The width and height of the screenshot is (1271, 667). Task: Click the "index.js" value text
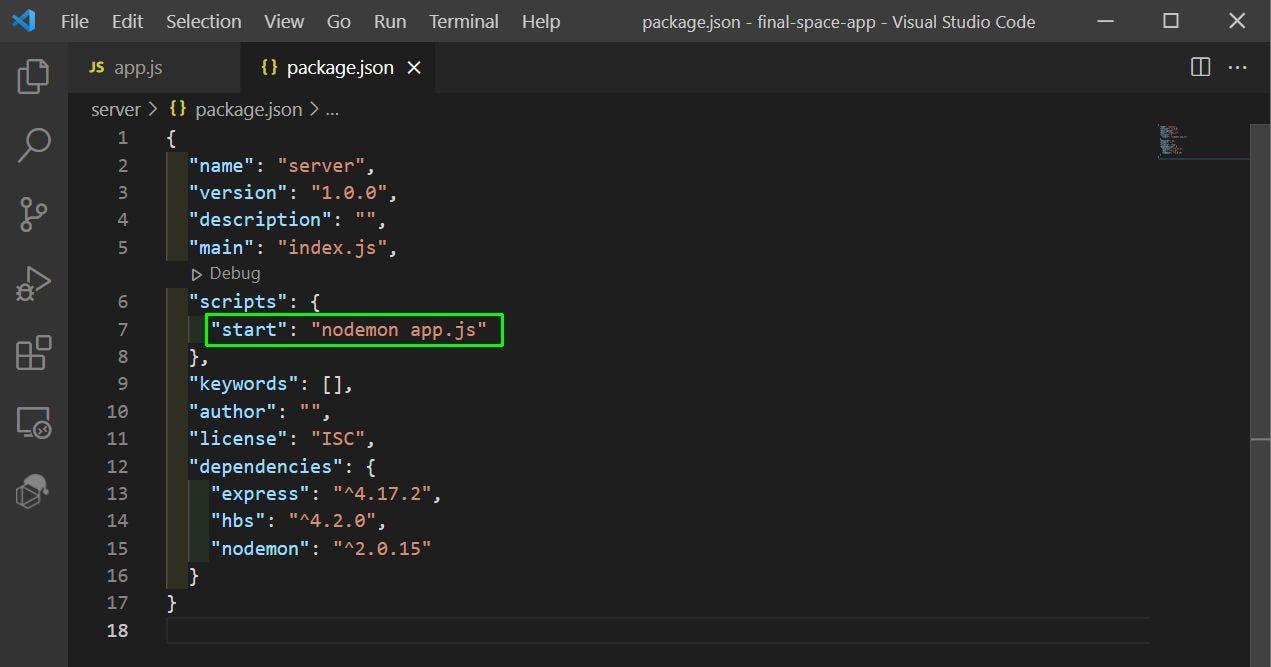[332, 247]
